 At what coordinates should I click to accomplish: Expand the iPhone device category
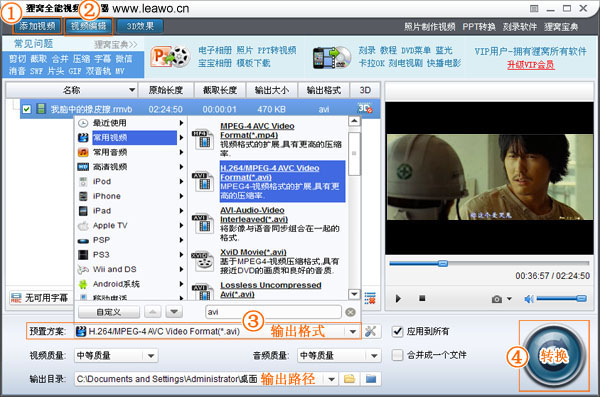click(x=130, y=196)
